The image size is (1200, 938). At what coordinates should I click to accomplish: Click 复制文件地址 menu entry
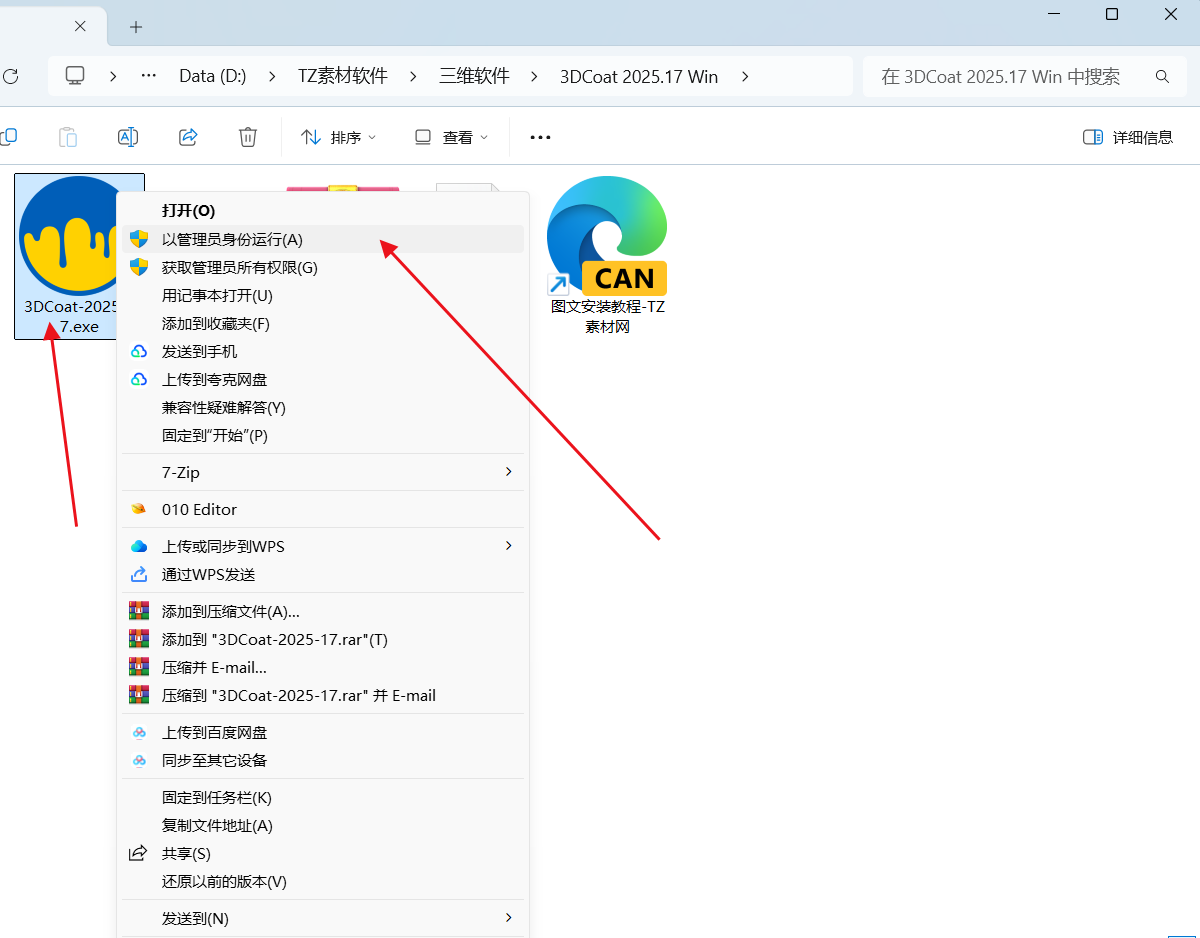point(323,825)
